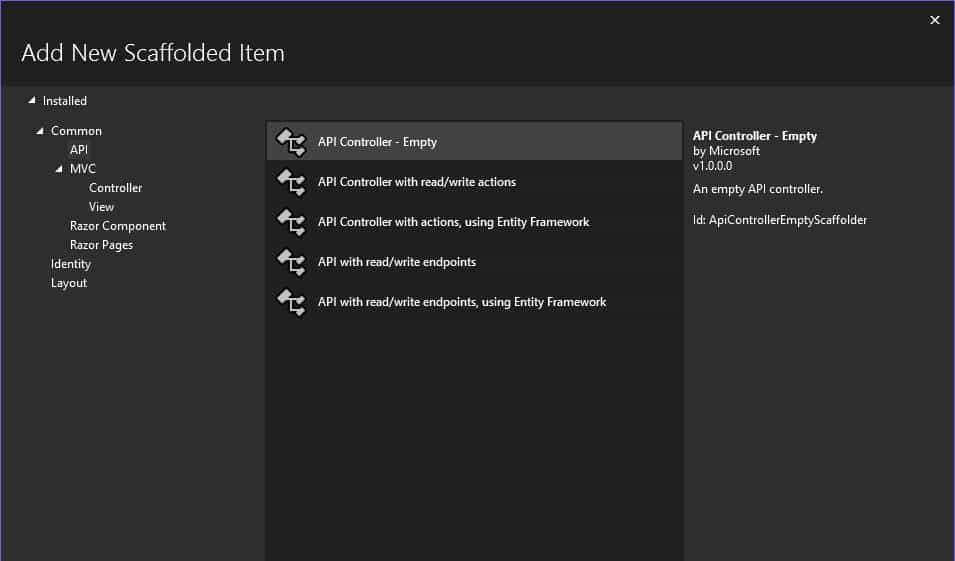
Task: Select the MVC category
Action: 83,169
